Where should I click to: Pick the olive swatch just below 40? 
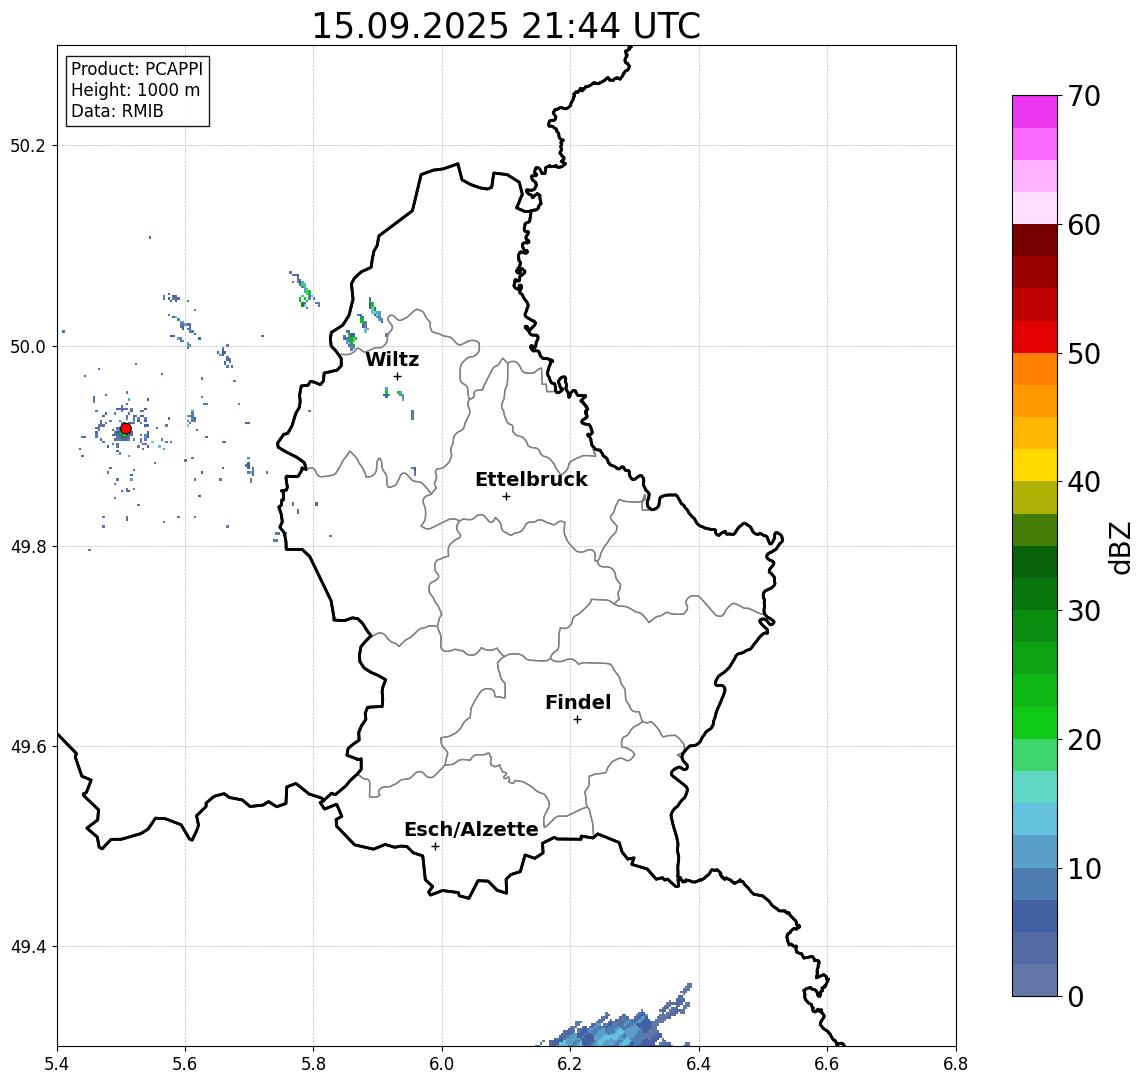[x=1035, y=498]
